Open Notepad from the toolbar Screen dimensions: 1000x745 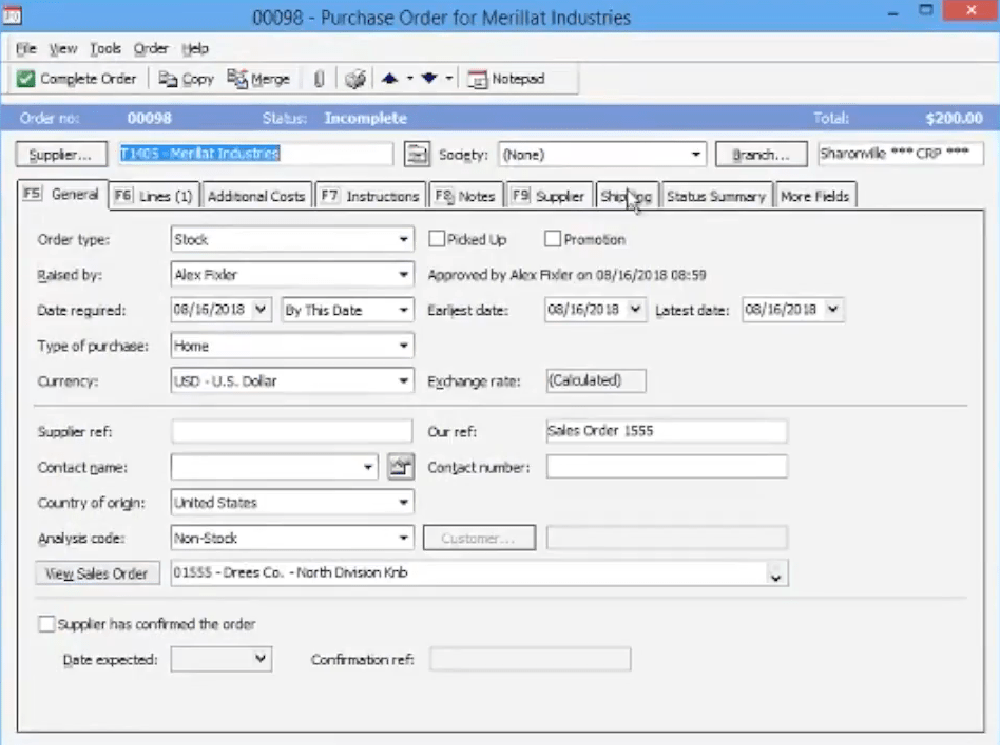(507, 79)
